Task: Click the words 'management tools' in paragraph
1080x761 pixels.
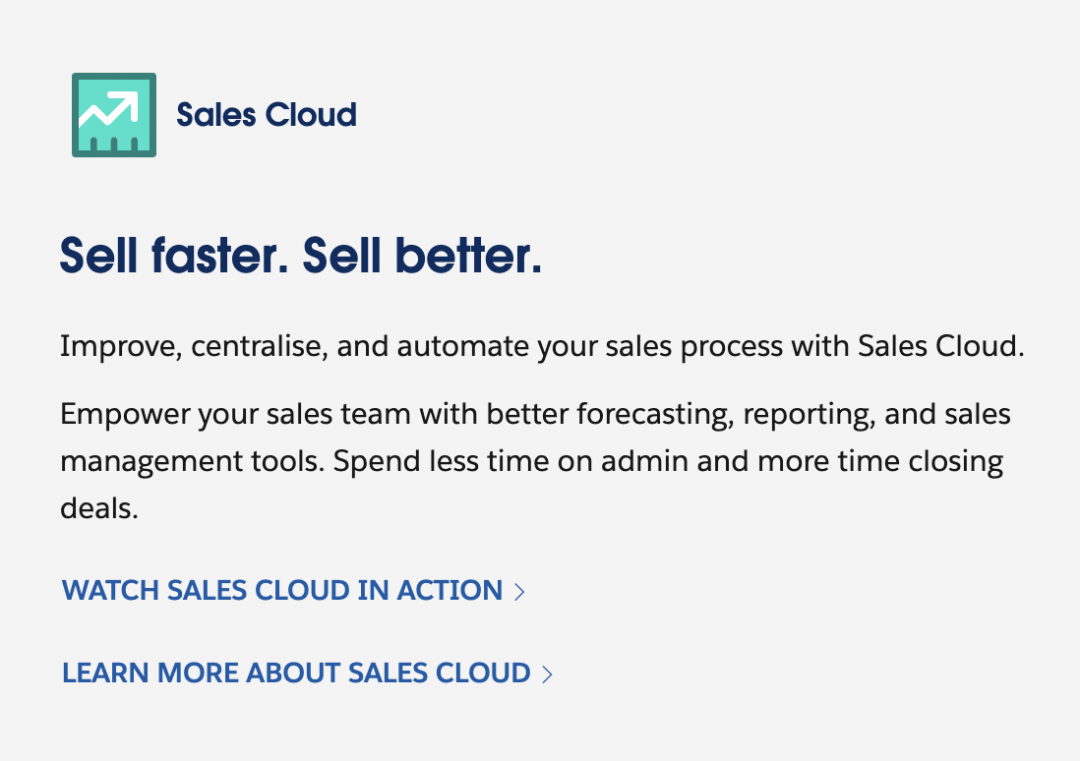Action: [x=192, y=461]
